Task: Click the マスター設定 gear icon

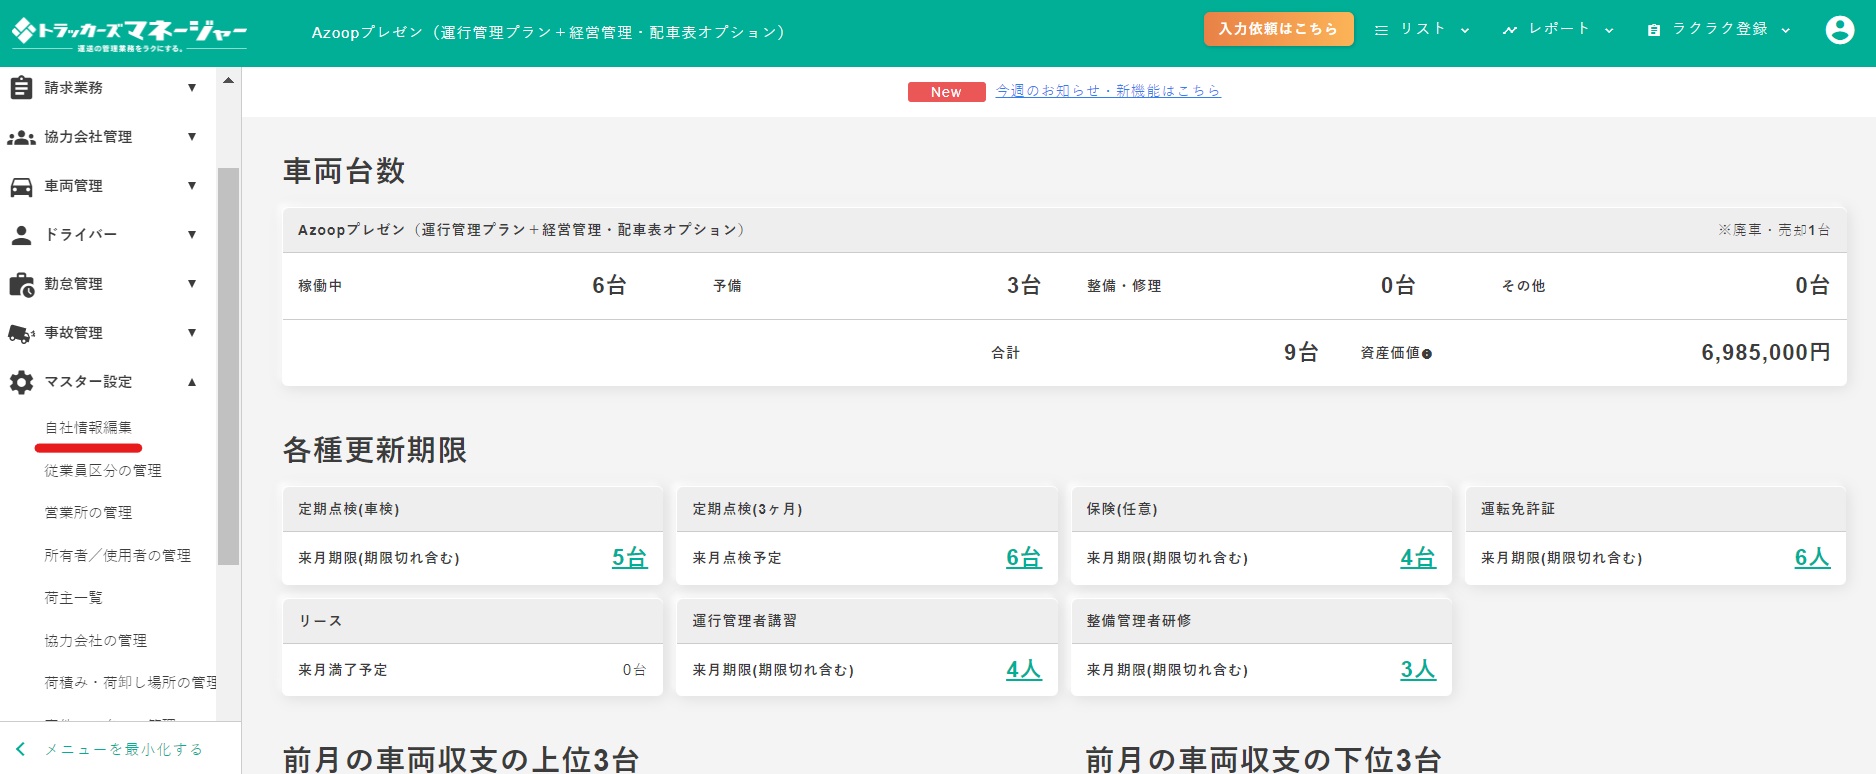Action: tap(21, 382)
